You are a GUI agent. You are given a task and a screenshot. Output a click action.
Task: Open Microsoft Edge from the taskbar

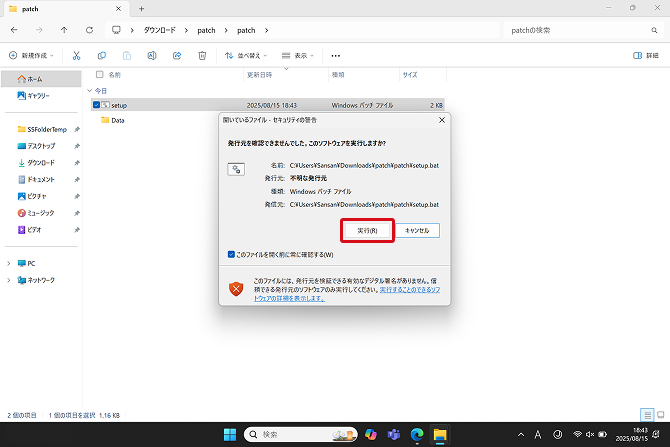pos(417,435)
